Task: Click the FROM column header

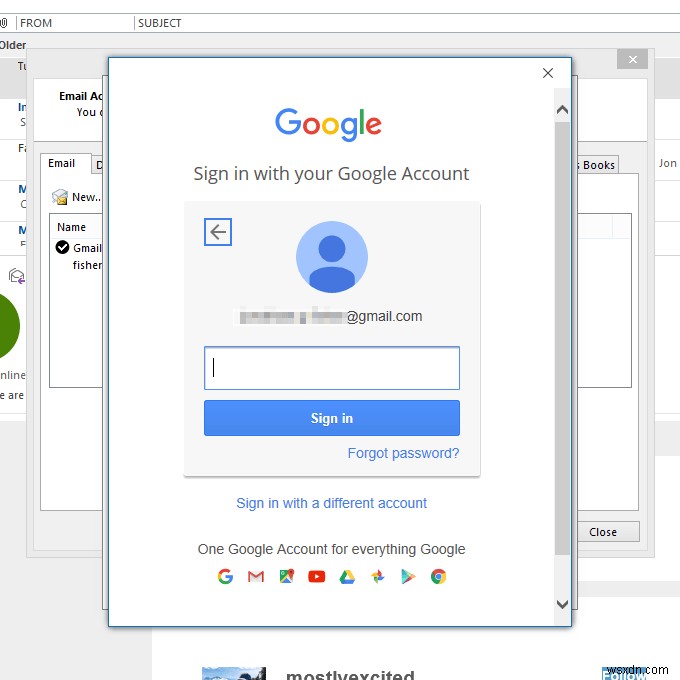Action: [36, 23]
